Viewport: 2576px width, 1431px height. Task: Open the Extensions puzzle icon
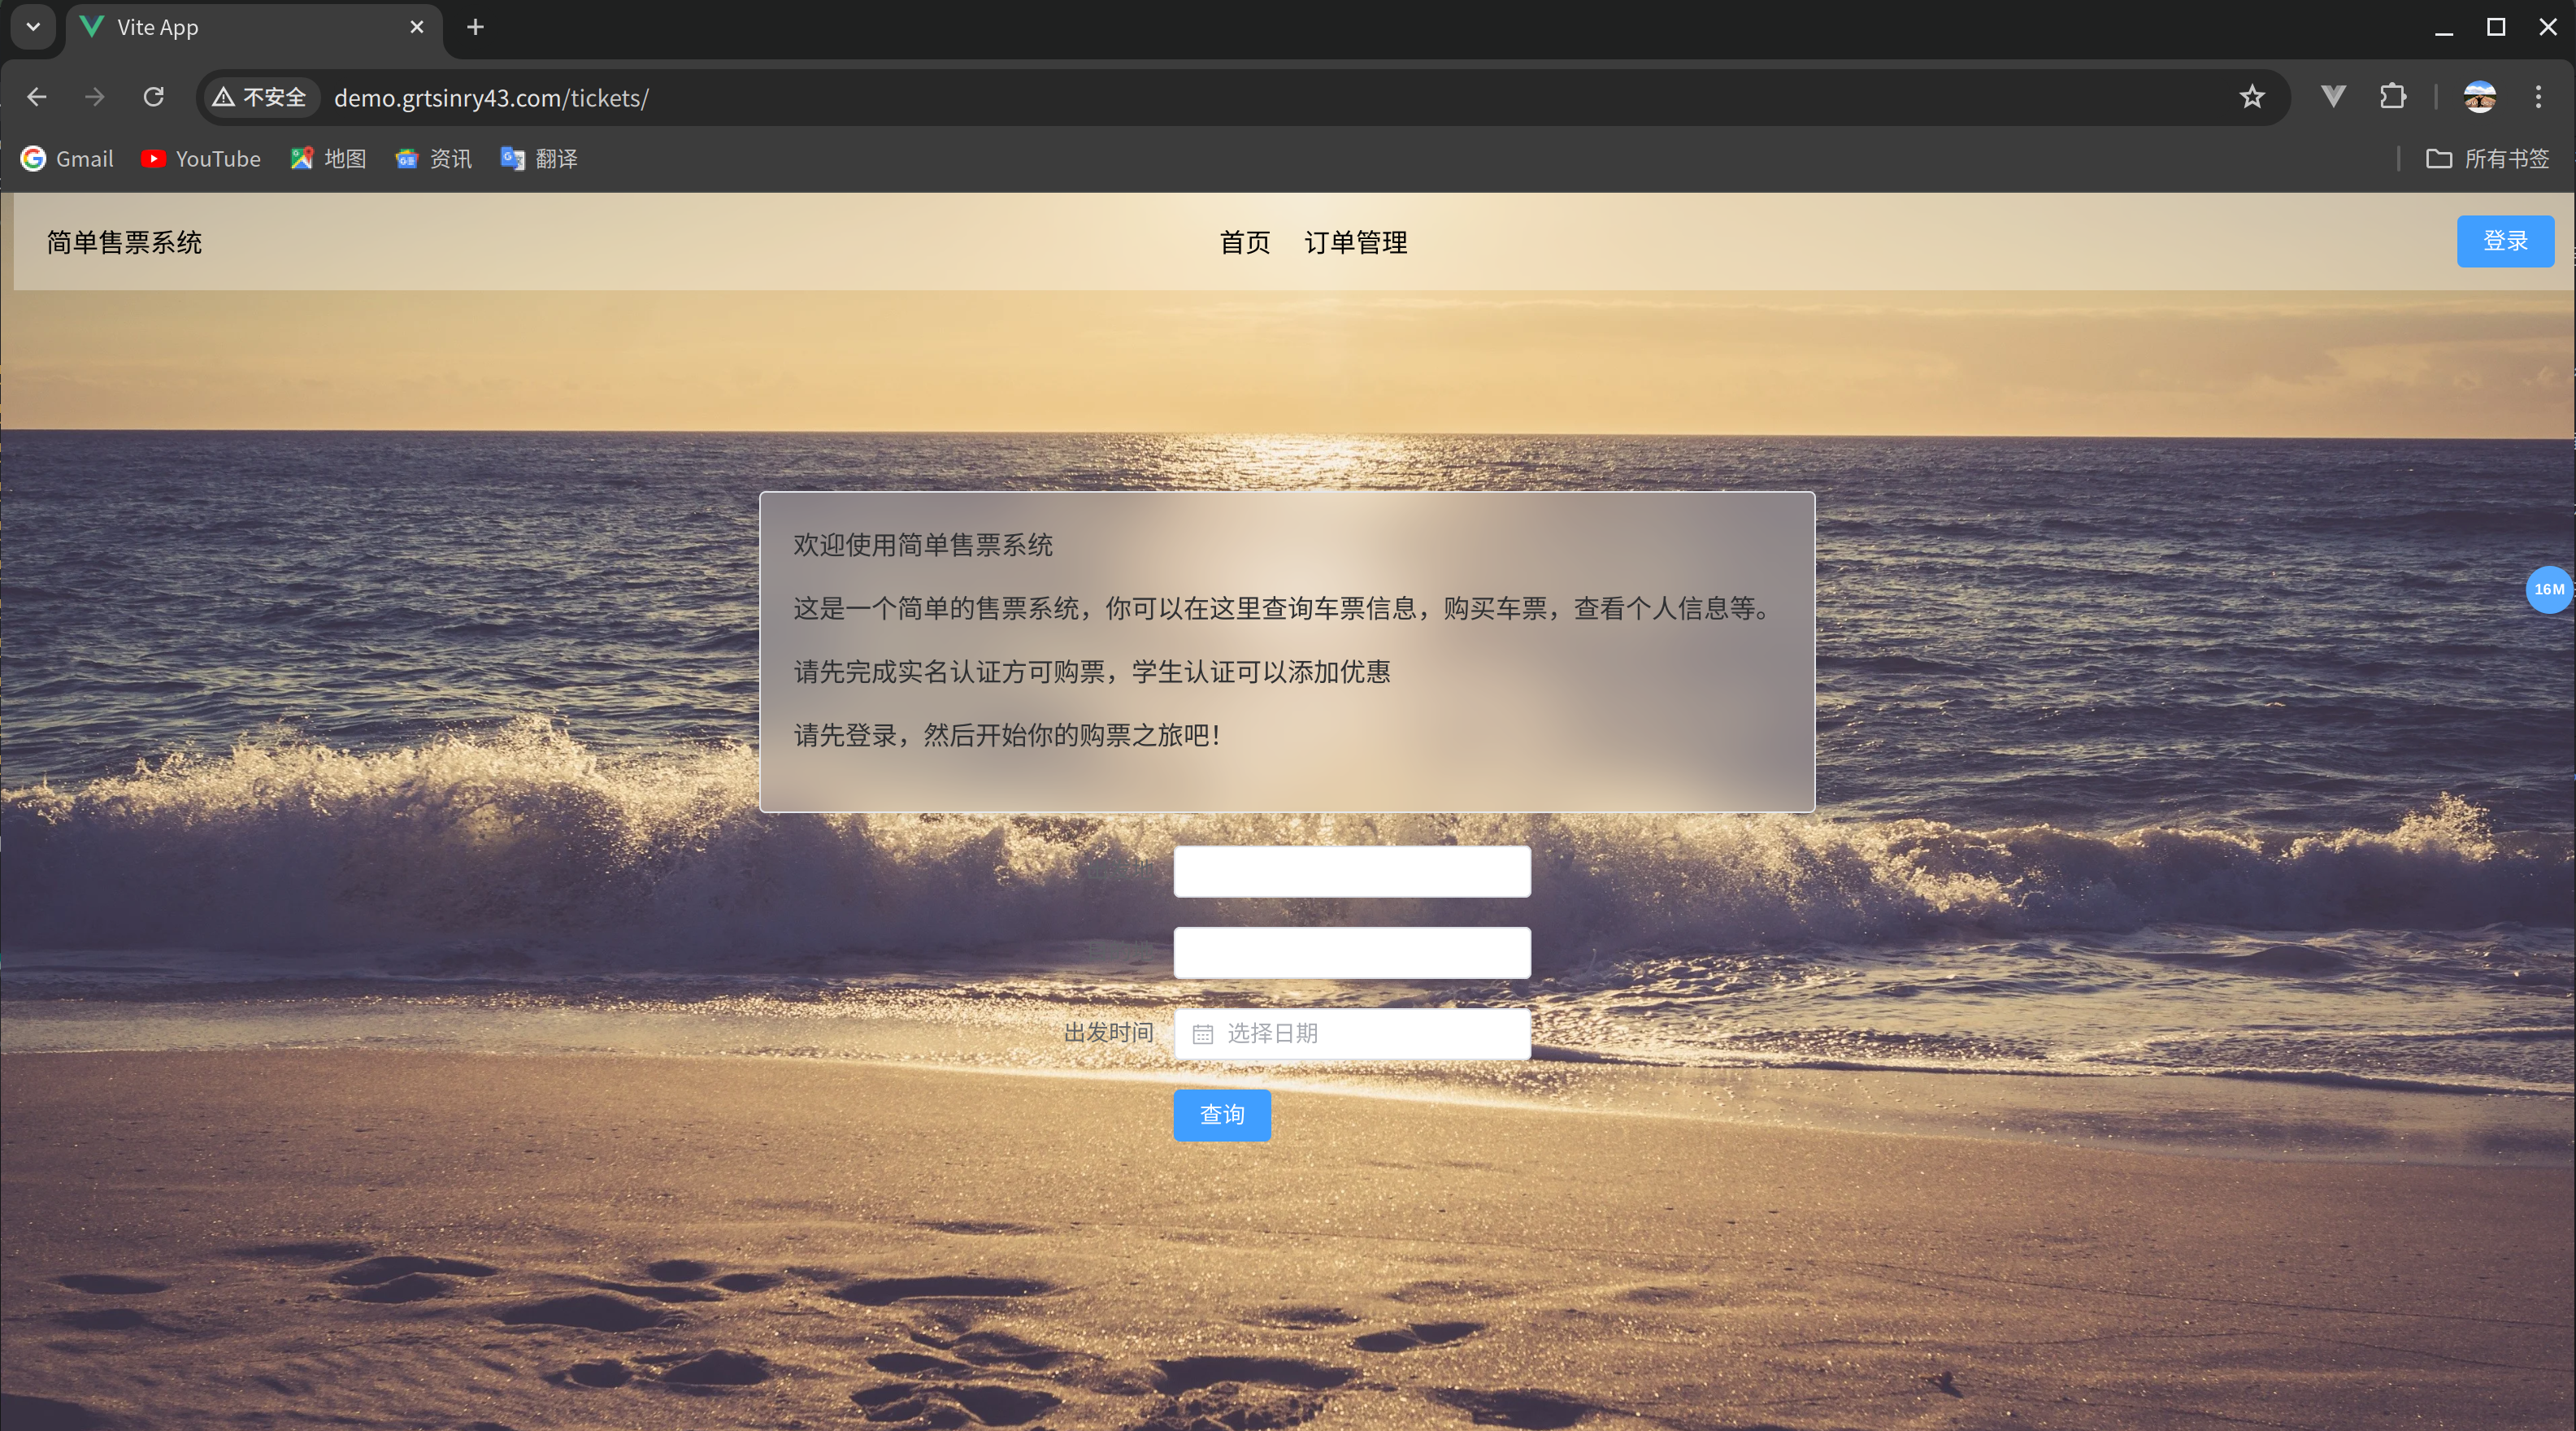pyautogui.click(x=2392, y=97)
